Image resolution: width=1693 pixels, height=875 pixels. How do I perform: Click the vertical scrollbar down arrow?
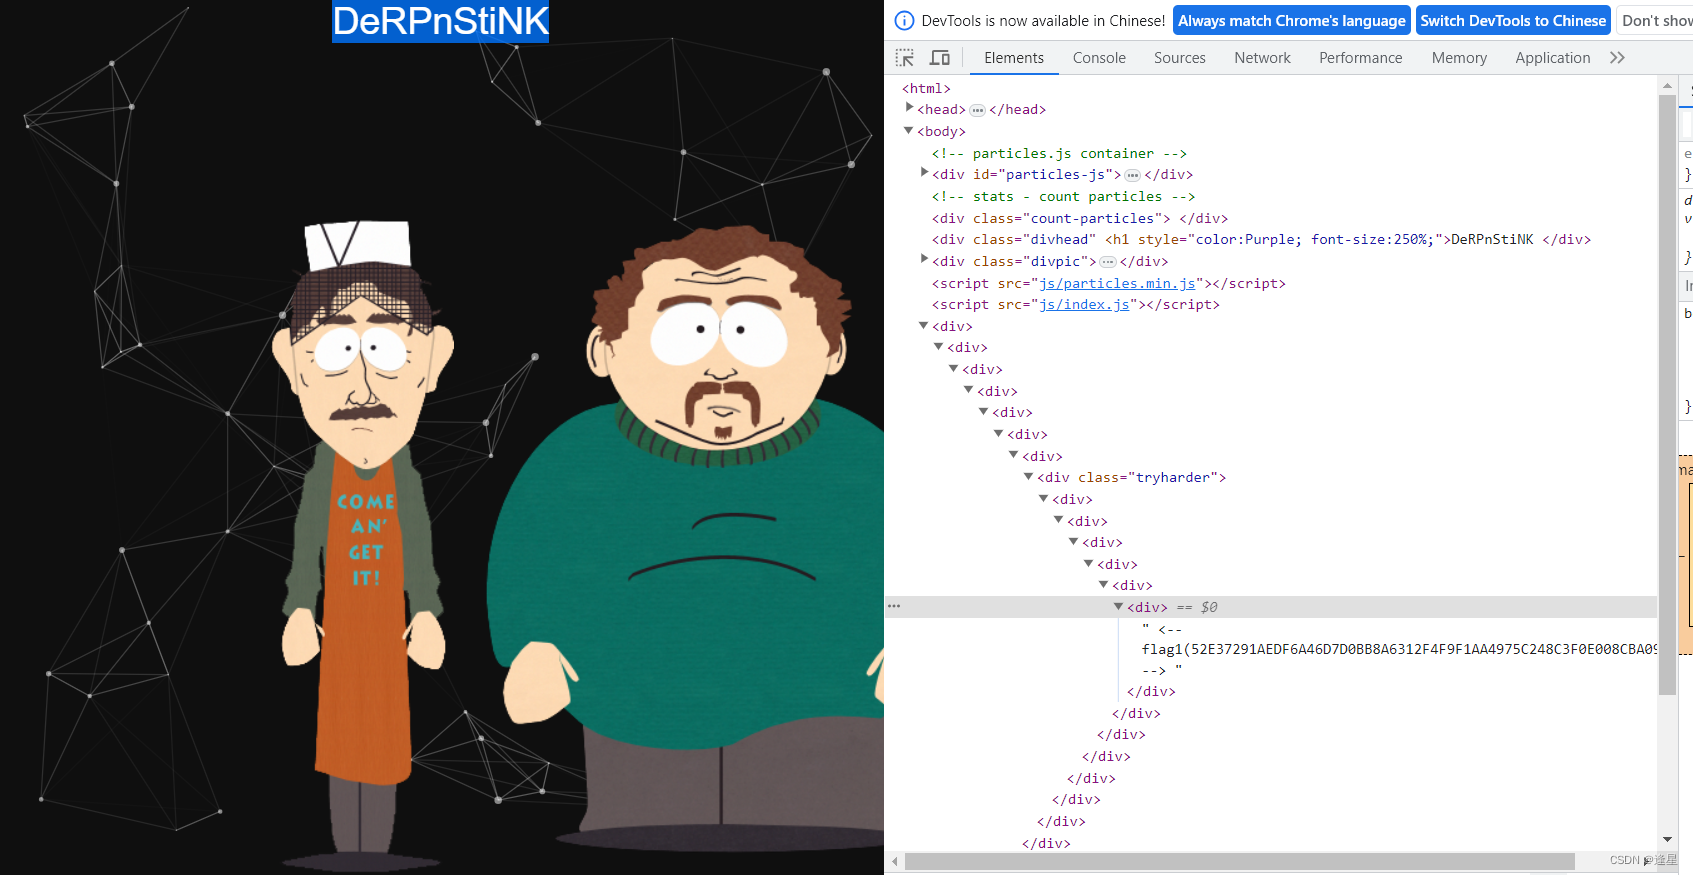pyautogui.click(x=1667, y=840)
